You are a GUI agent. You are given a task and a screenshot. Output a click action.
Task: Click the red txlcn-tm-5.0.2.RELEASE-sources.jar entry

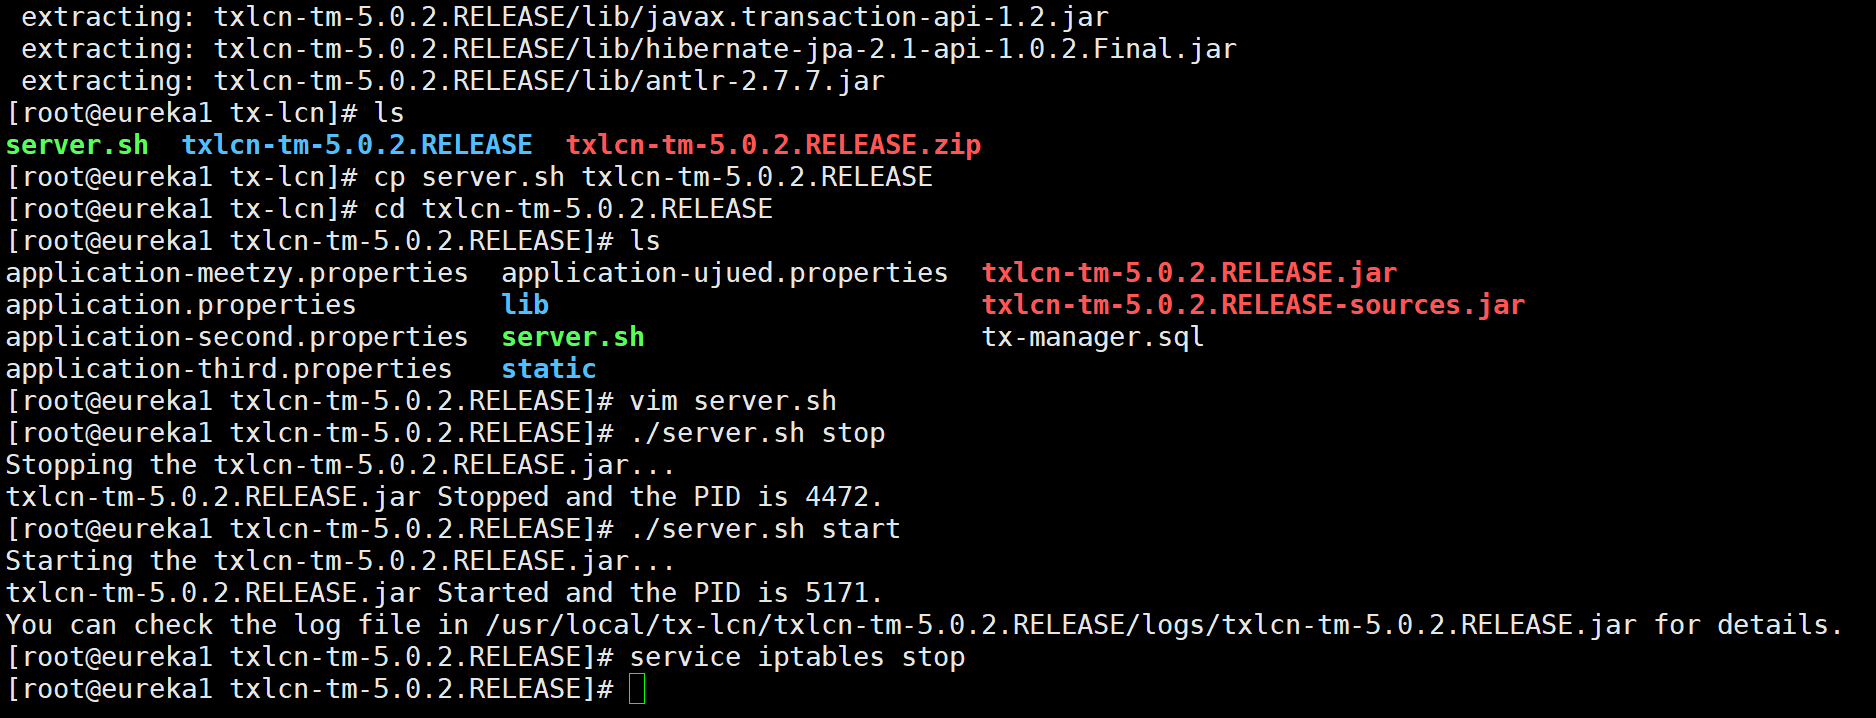click(1254, 305)
